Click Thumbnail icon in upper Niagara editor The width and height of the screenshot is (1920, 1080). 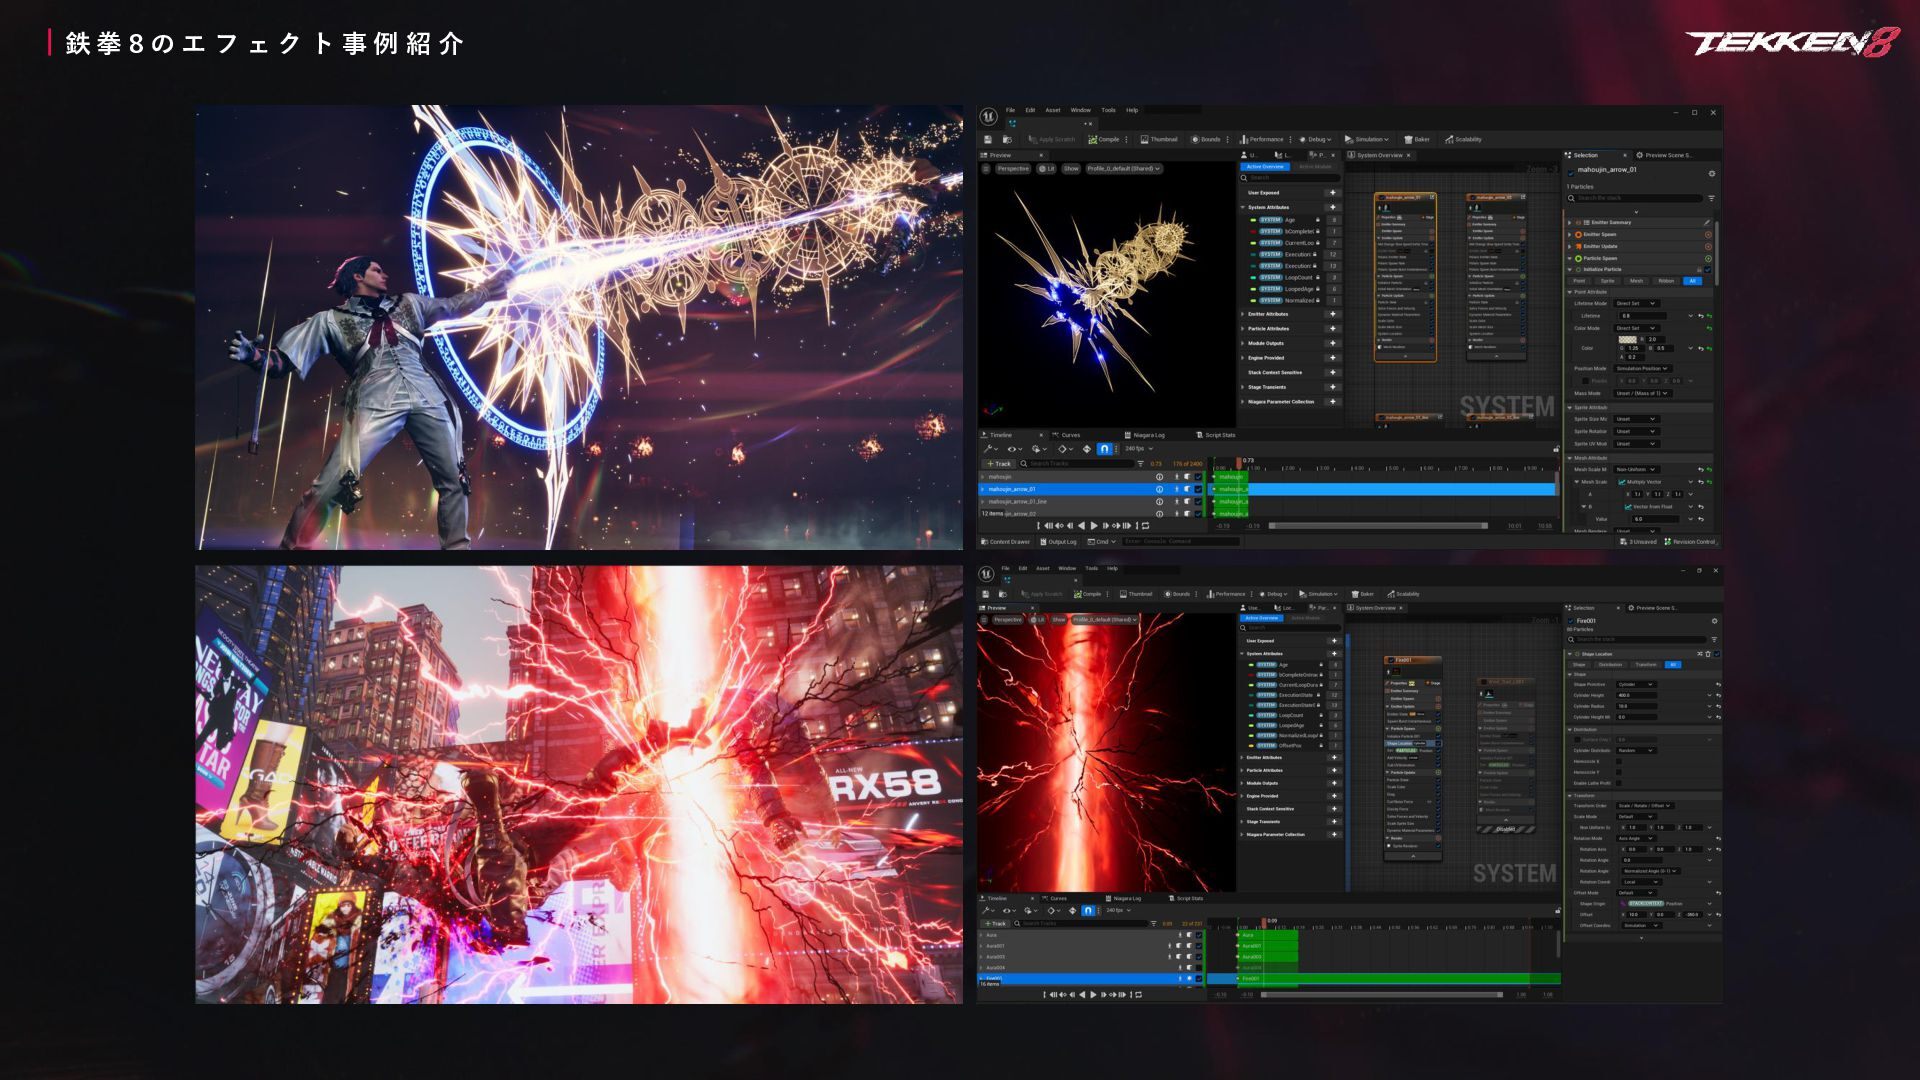click(1144, 140)
